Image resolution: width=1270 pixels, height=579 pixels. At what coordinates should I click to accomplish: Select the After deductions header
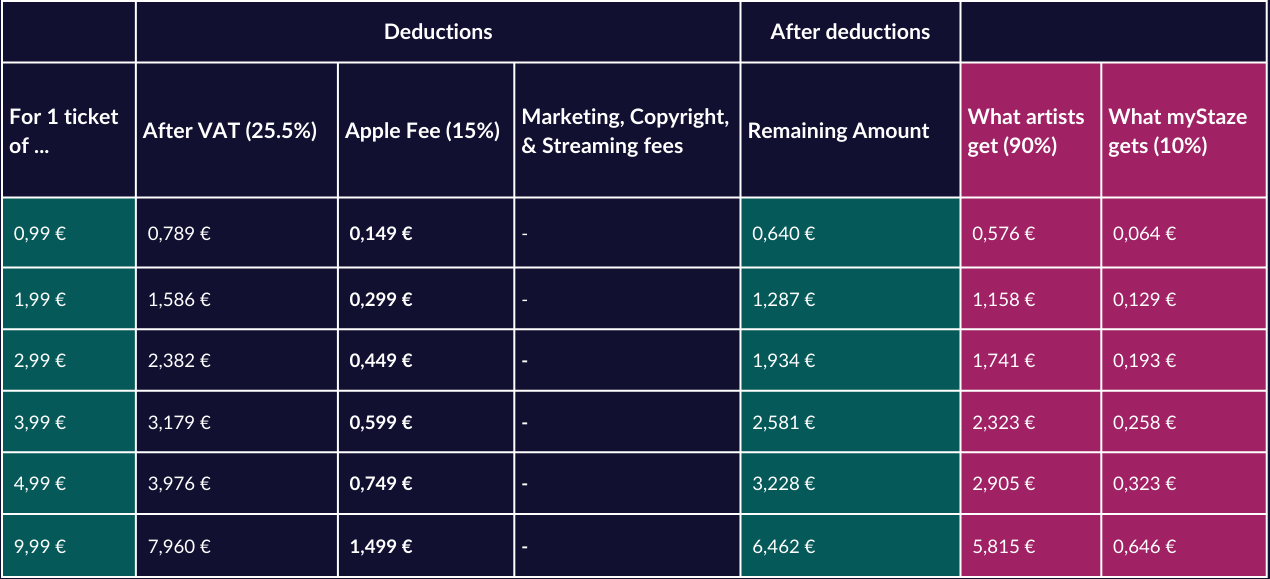pyautogui.click(x=850, y=32)
